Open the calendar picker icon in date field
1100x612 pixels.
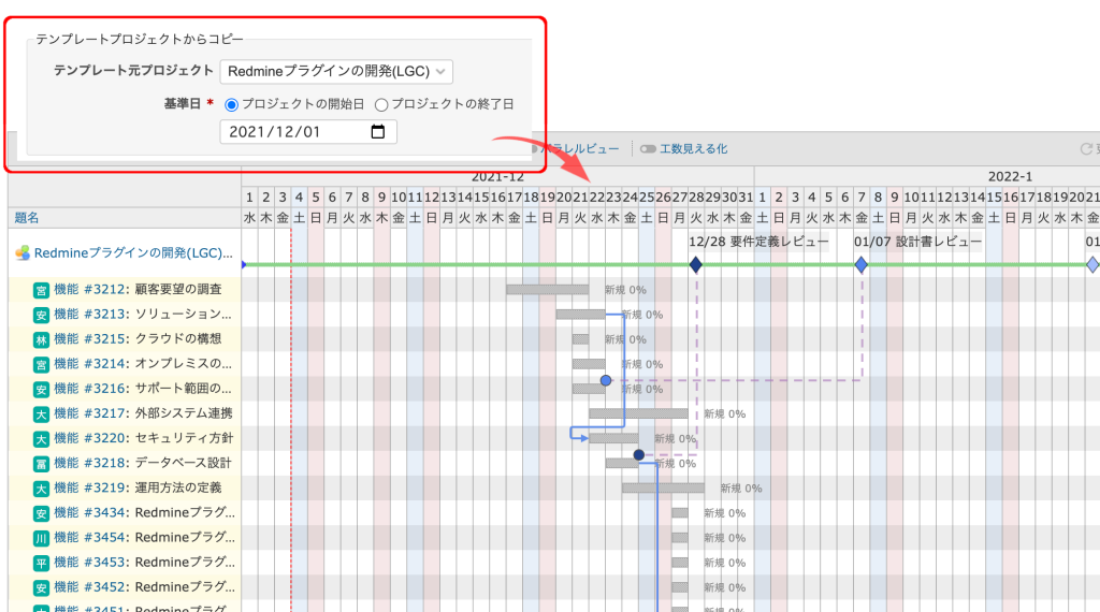tap(377, 131)
